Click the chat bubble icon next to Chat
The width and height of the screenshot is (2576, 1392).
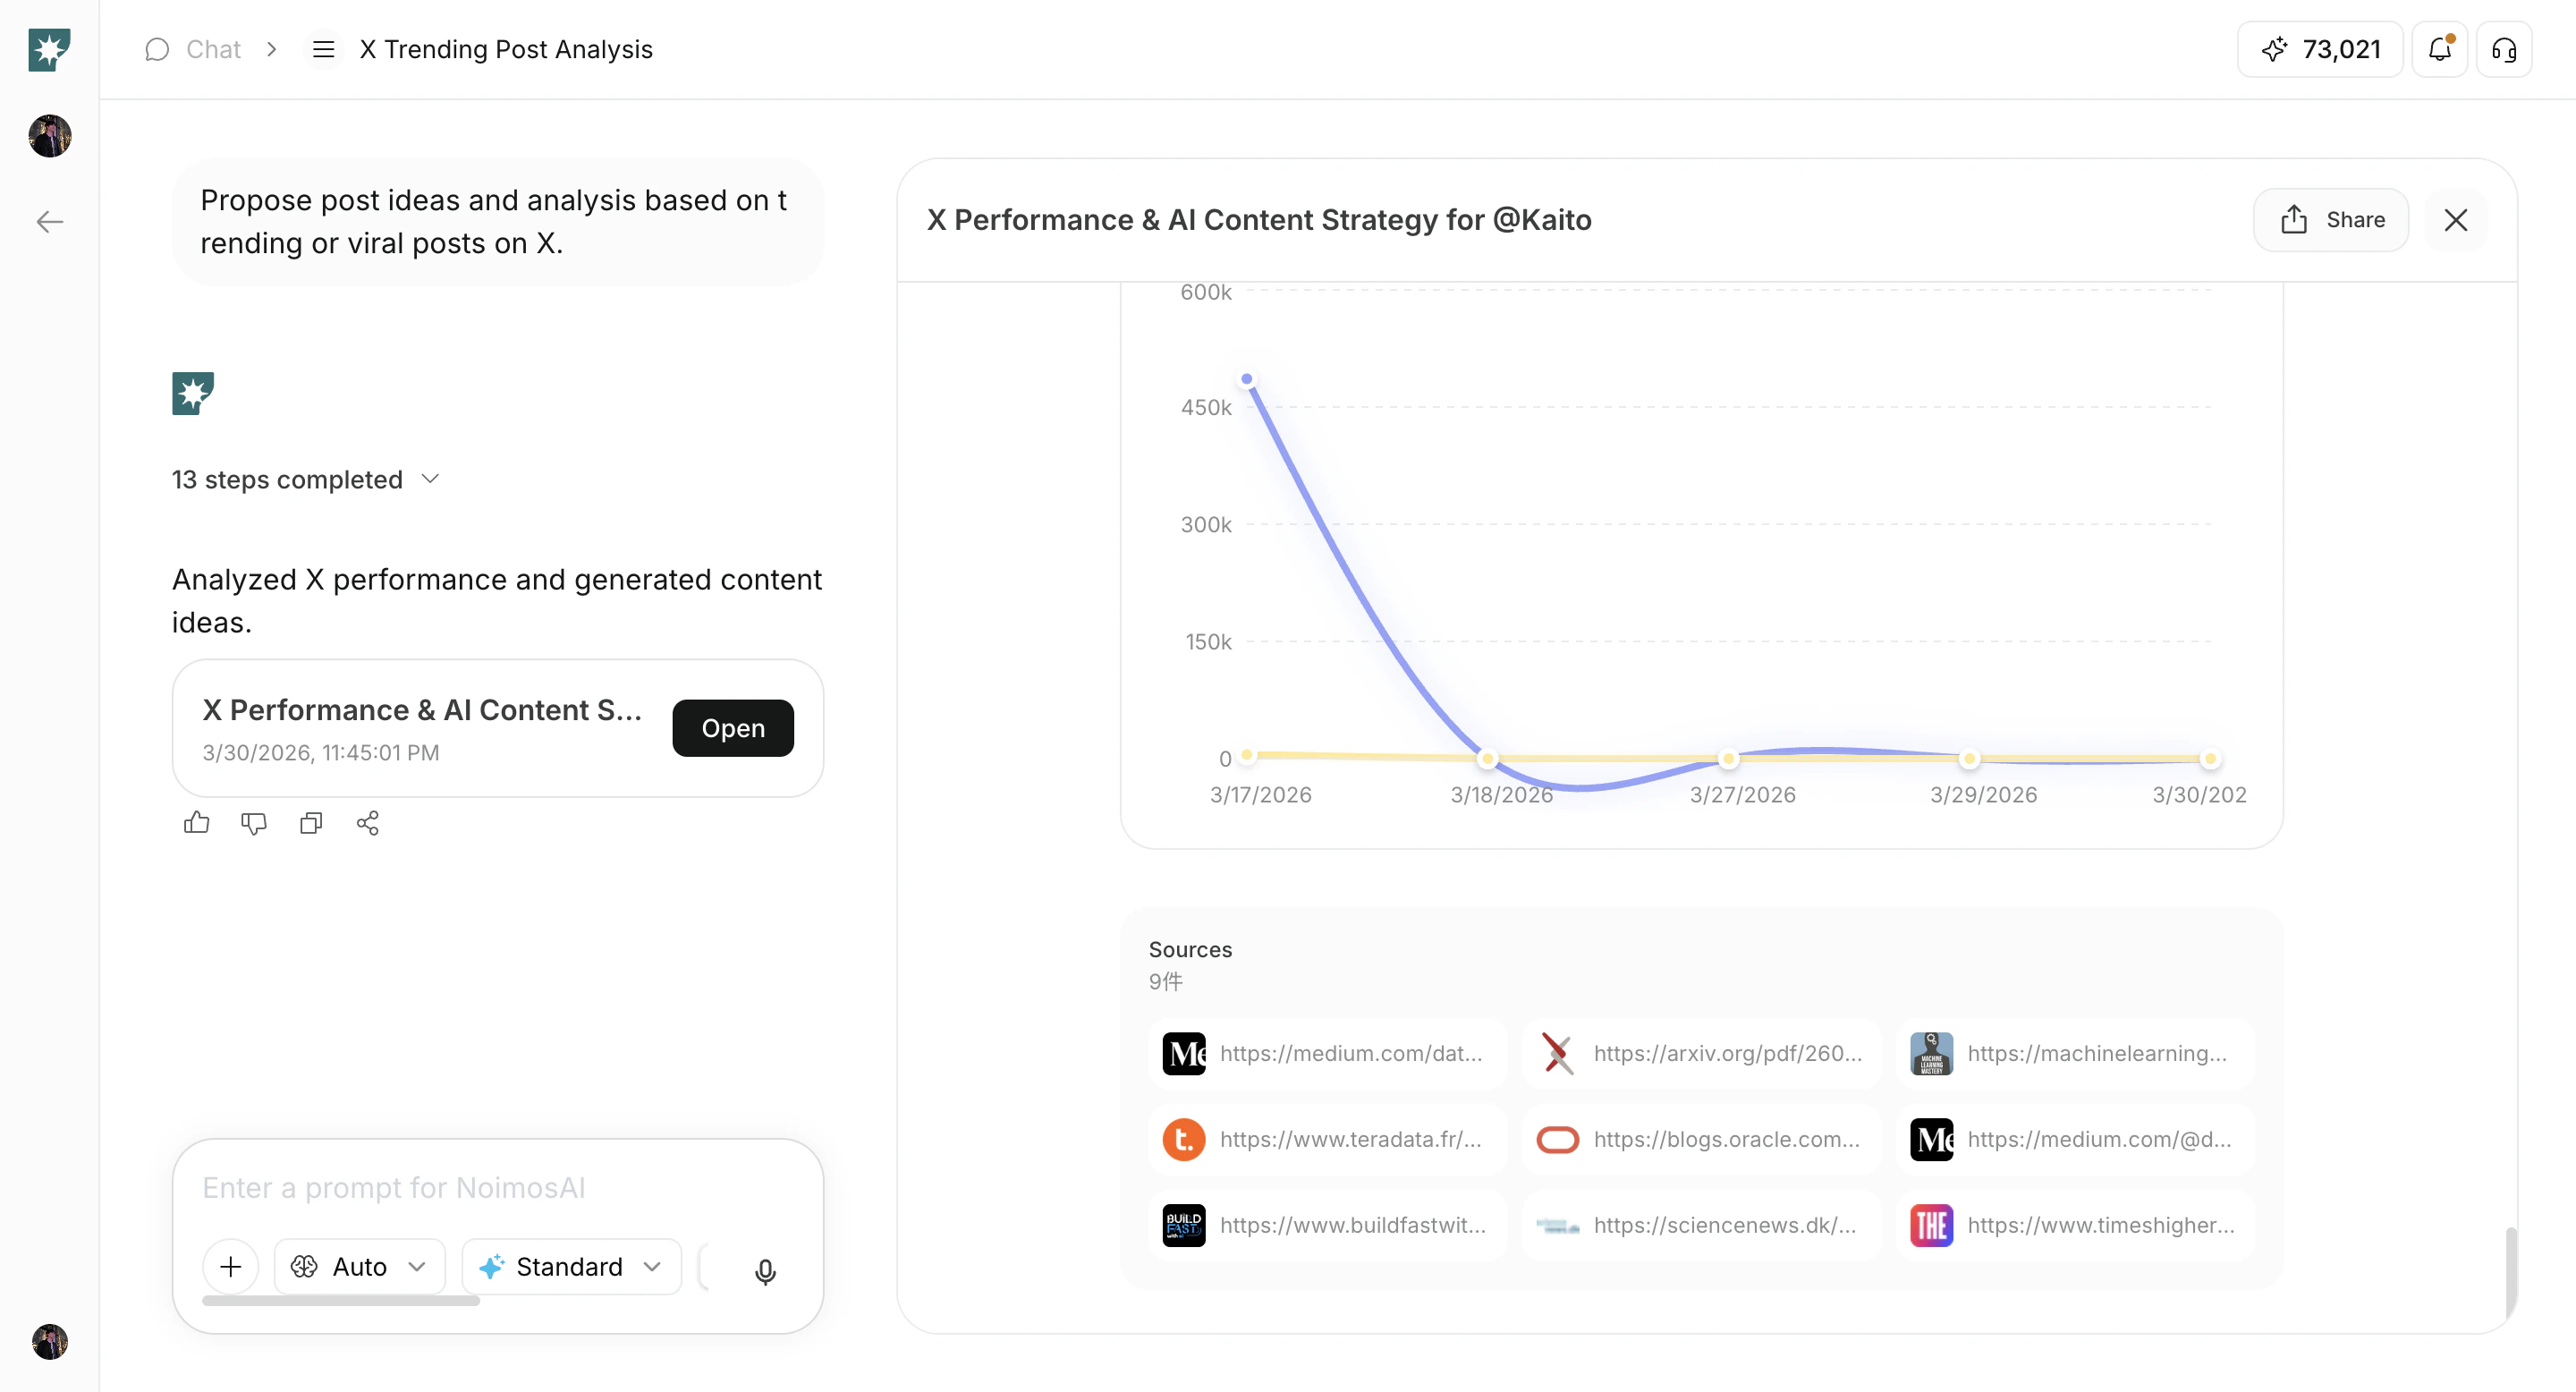[x=156, y=49]
